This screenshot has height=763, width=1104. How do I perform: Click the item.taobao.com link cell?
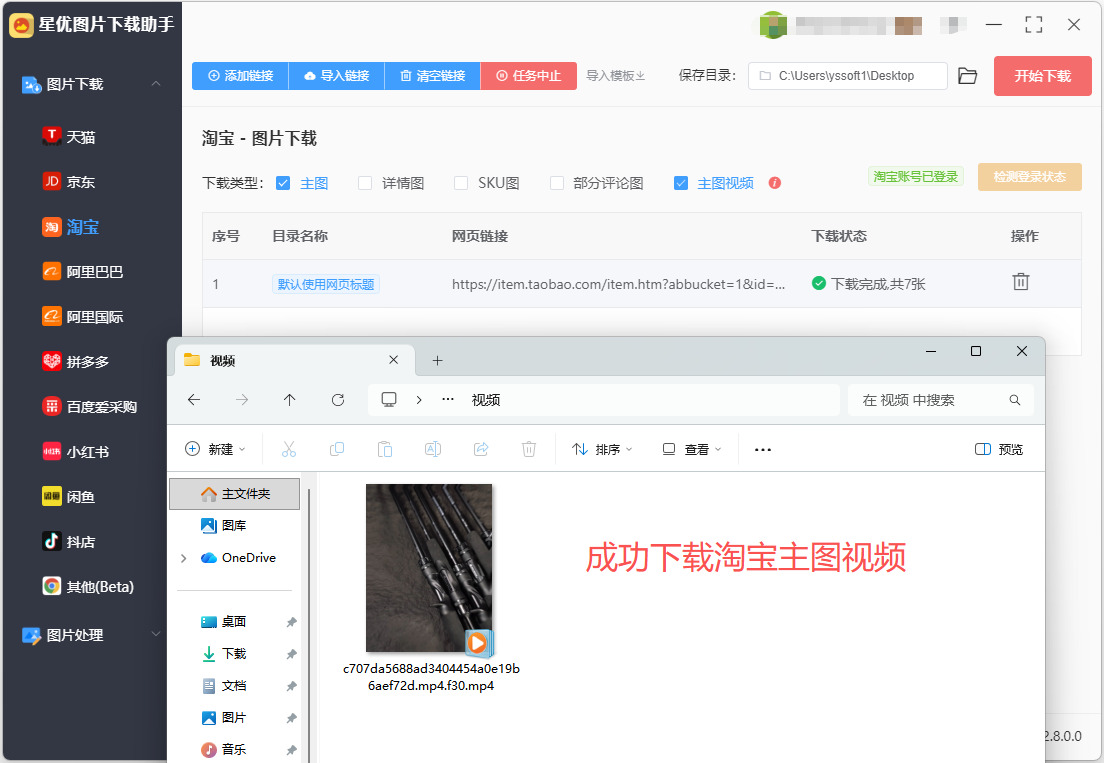(x=618, y=284)
